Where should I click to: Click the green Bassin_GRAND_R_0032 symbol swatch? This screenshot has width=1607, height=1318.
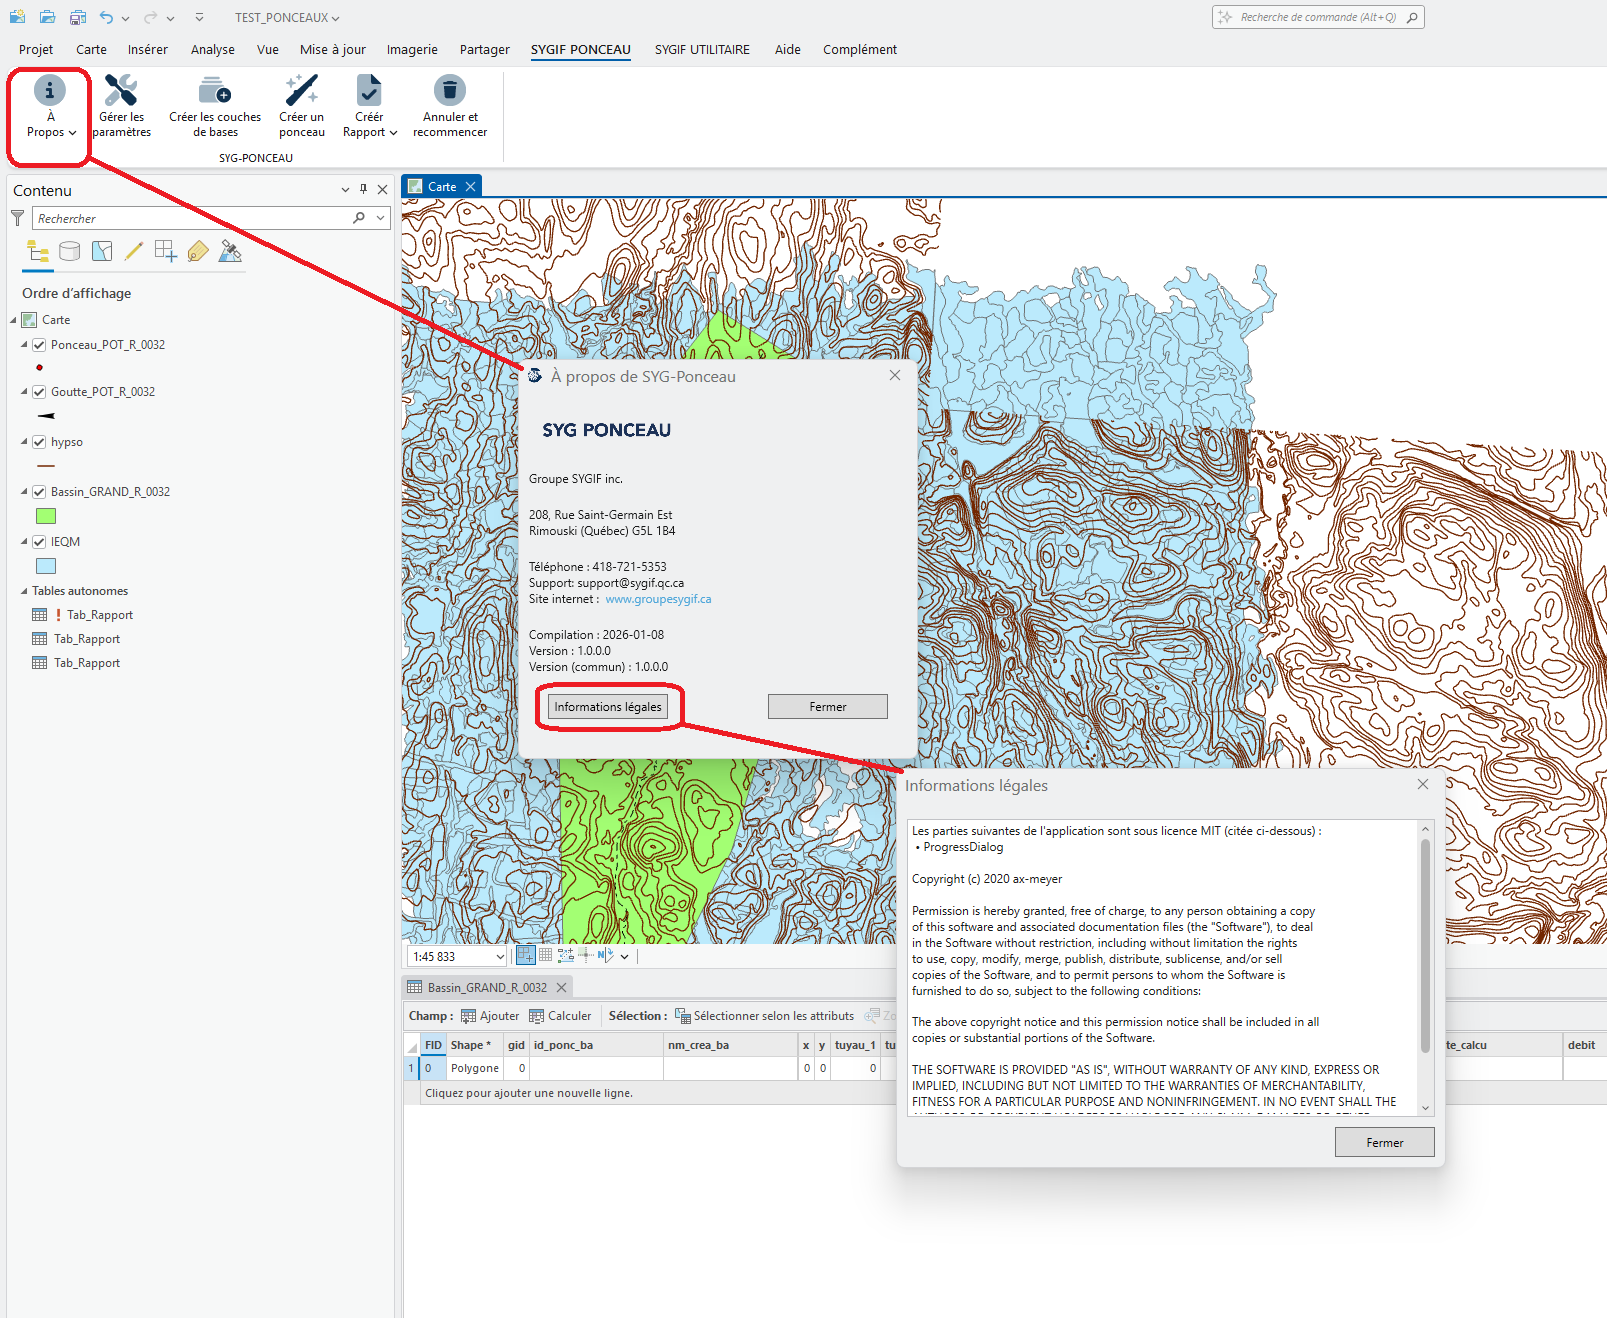[46, 516]
